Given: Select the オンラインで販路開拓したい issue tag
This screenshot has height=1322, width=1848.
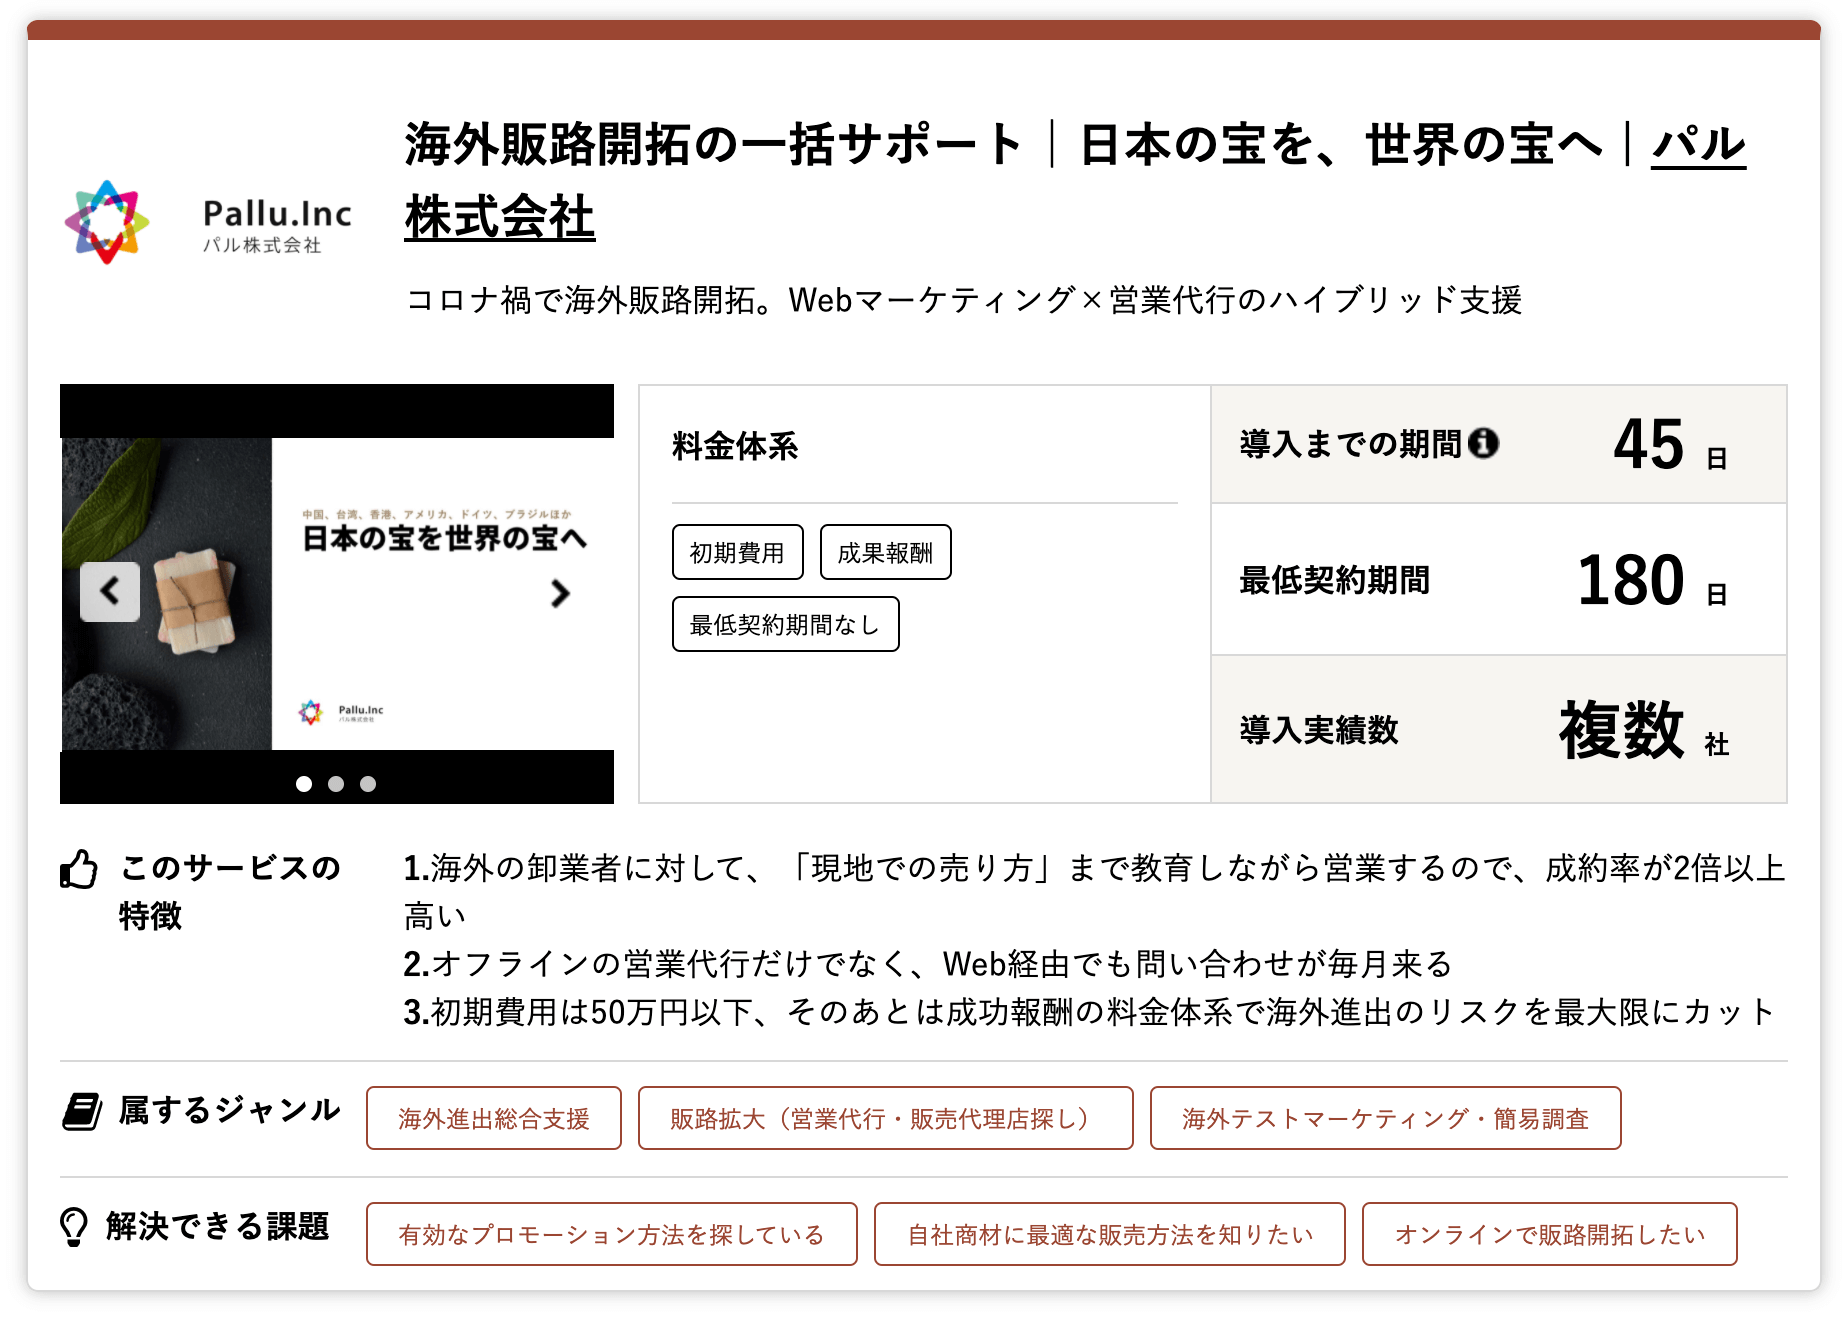Looking at the screenshot, I should pyautogui.click(x=1550, y=1234).
